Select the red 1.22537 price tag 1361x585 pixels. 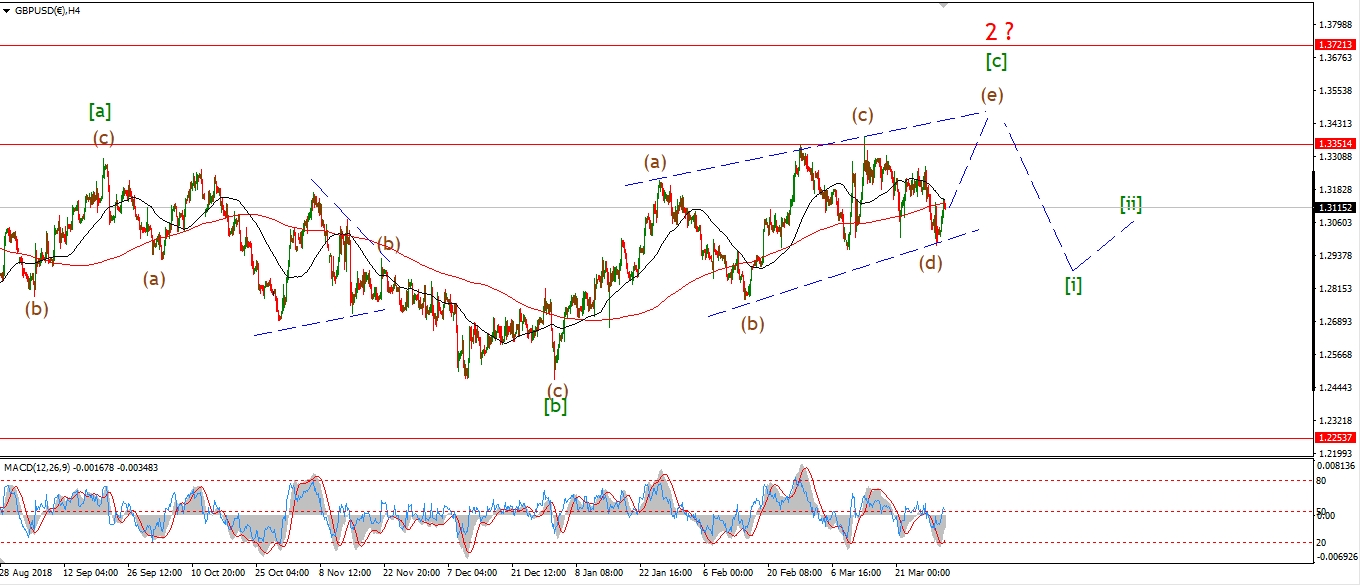1336,438
